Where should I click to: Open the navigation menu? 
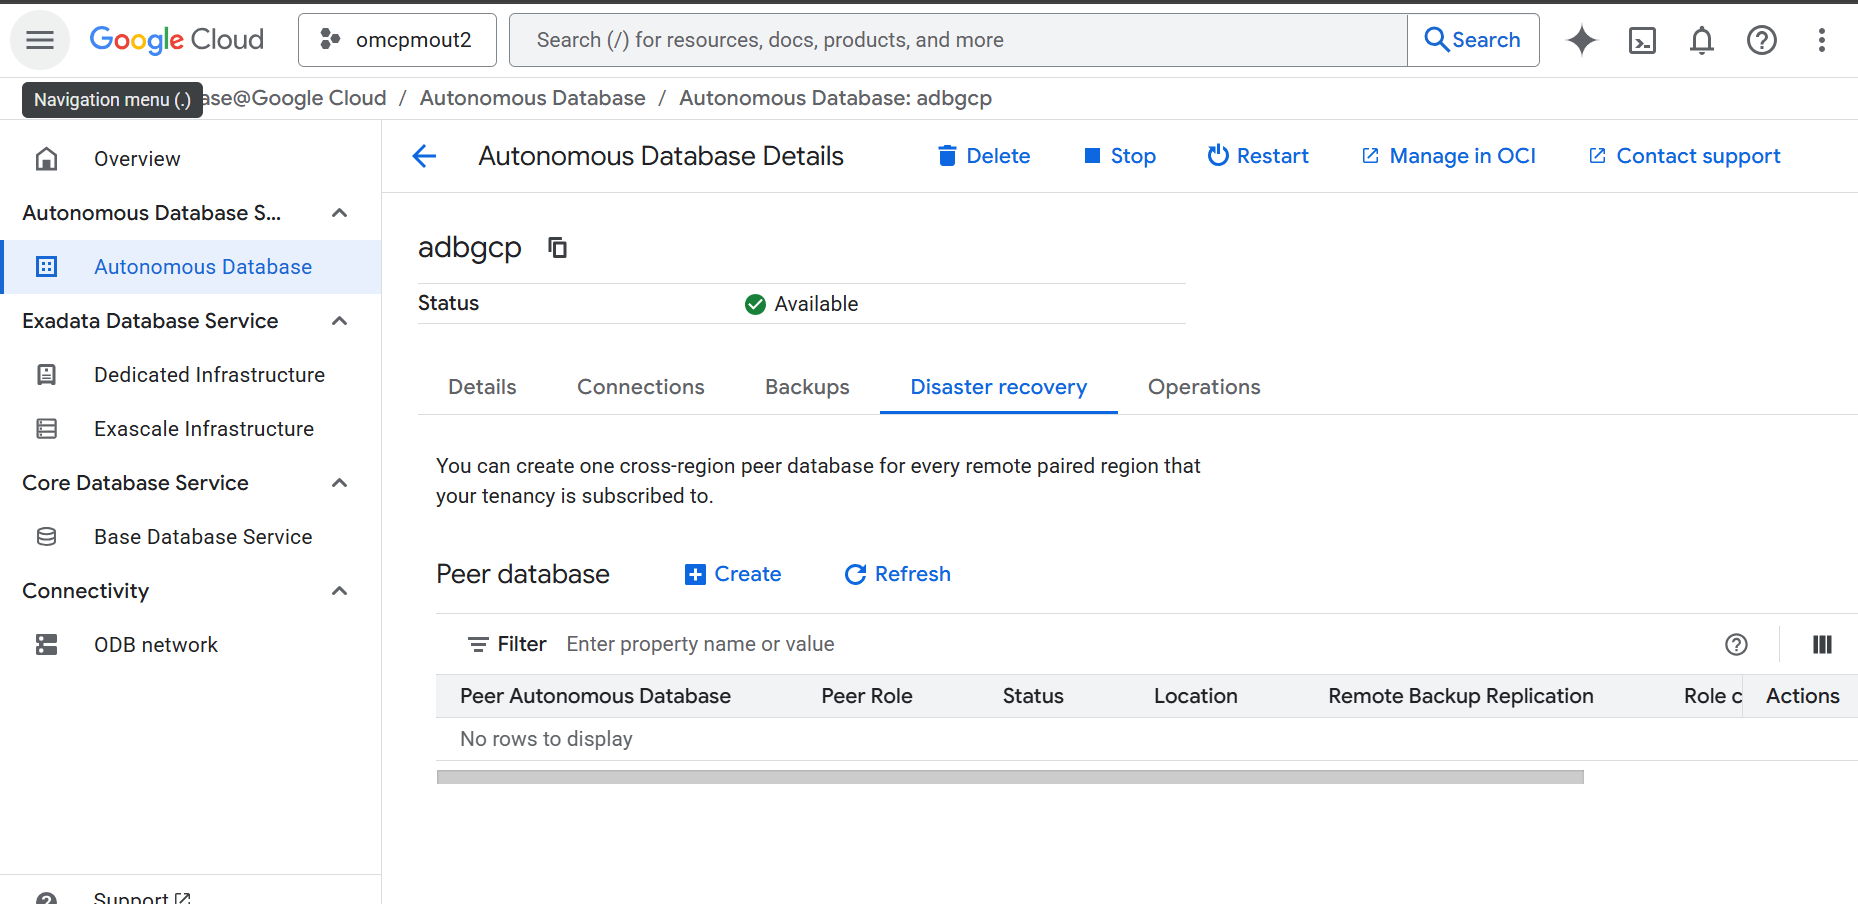click(39, 40)
